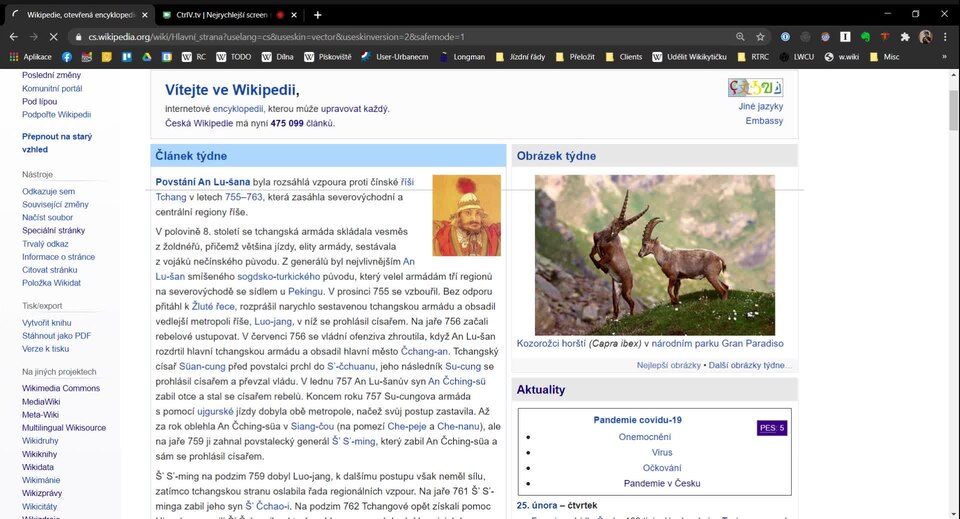Switch to the CtrlV.tv tab
This screenshot has width=960, height=519.
click(224, 15)
